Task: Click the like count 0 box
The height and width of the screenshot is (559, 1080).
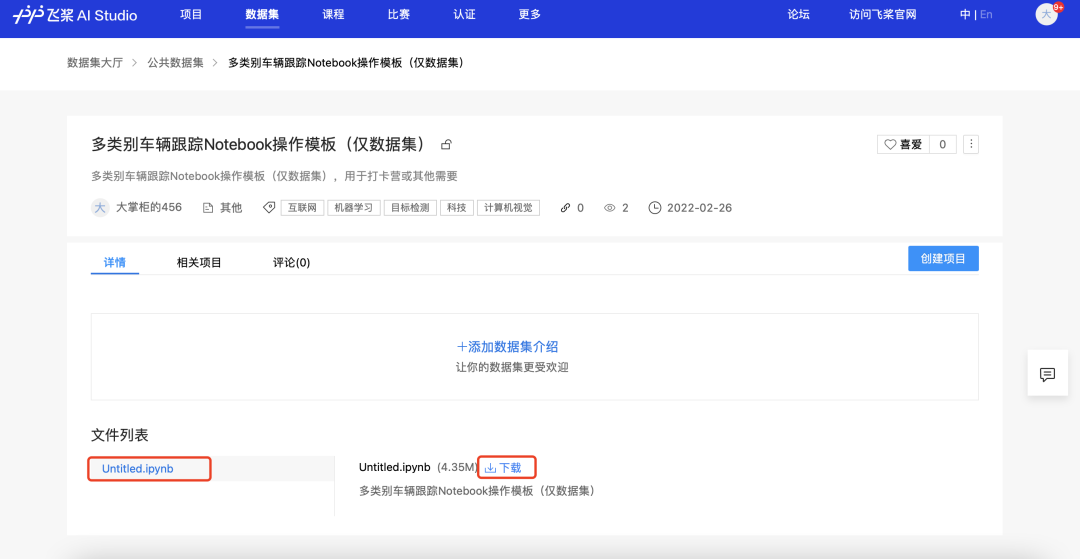Action: click(x=943, y=145)
